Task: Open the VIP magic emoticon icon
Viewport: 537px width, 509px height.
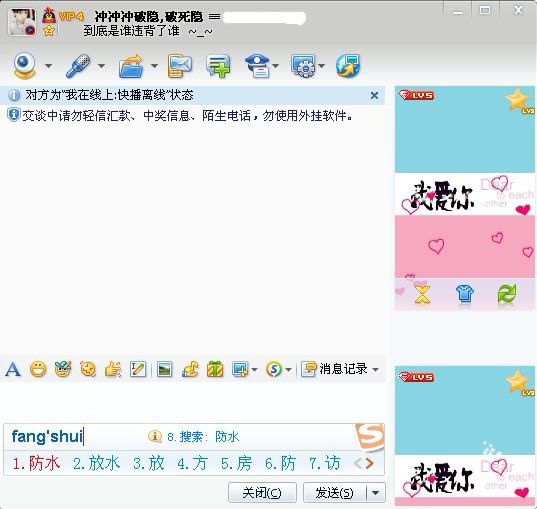Action: click(x=63, y=369)
